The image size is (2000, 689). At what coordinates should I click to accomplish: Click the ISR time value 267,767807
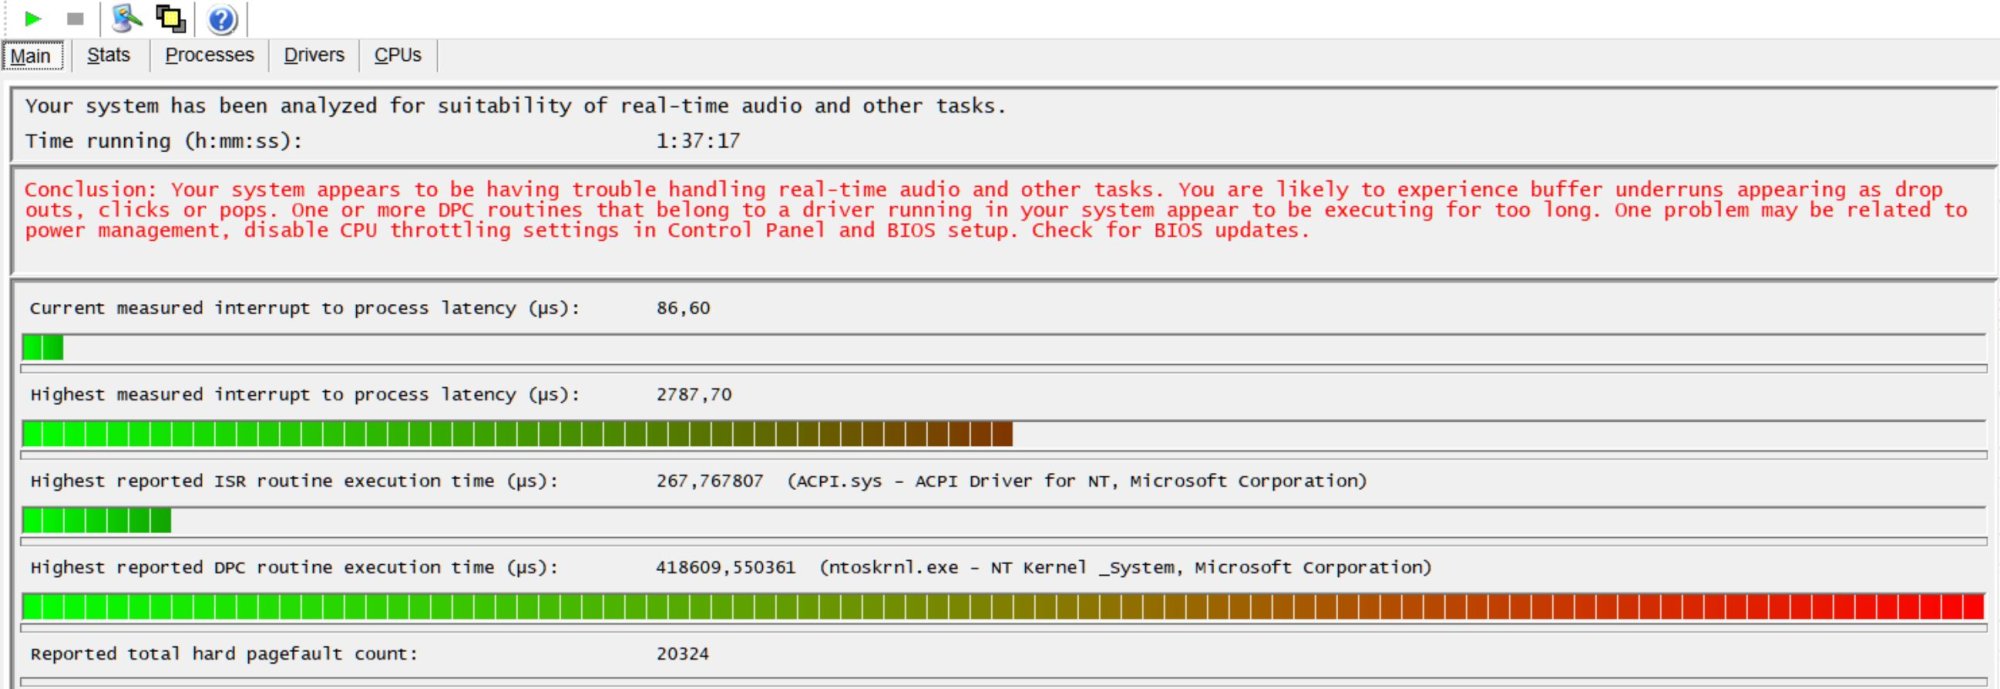tap(709, 481)
